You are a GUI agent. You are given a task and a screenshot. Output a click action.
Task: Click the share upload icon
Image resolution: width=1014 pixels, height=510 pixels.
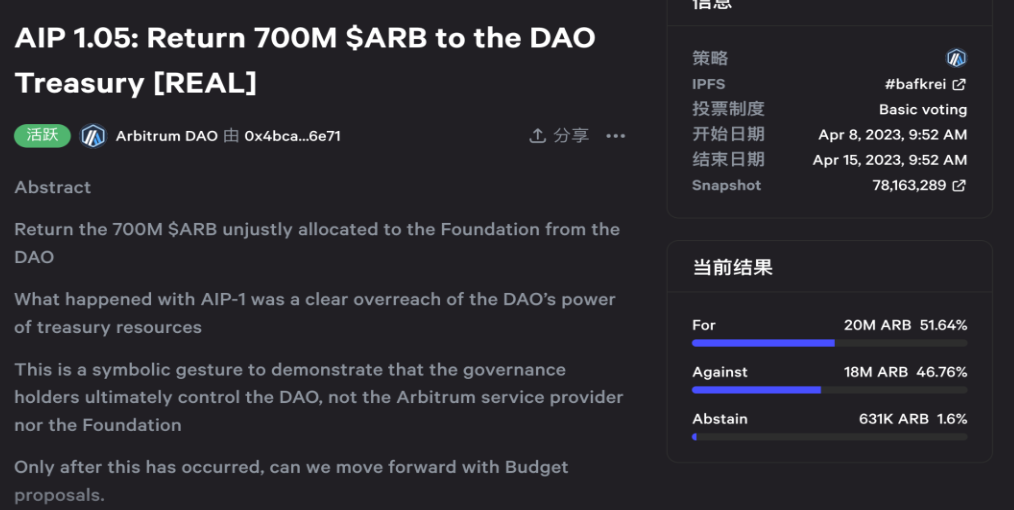537,136
